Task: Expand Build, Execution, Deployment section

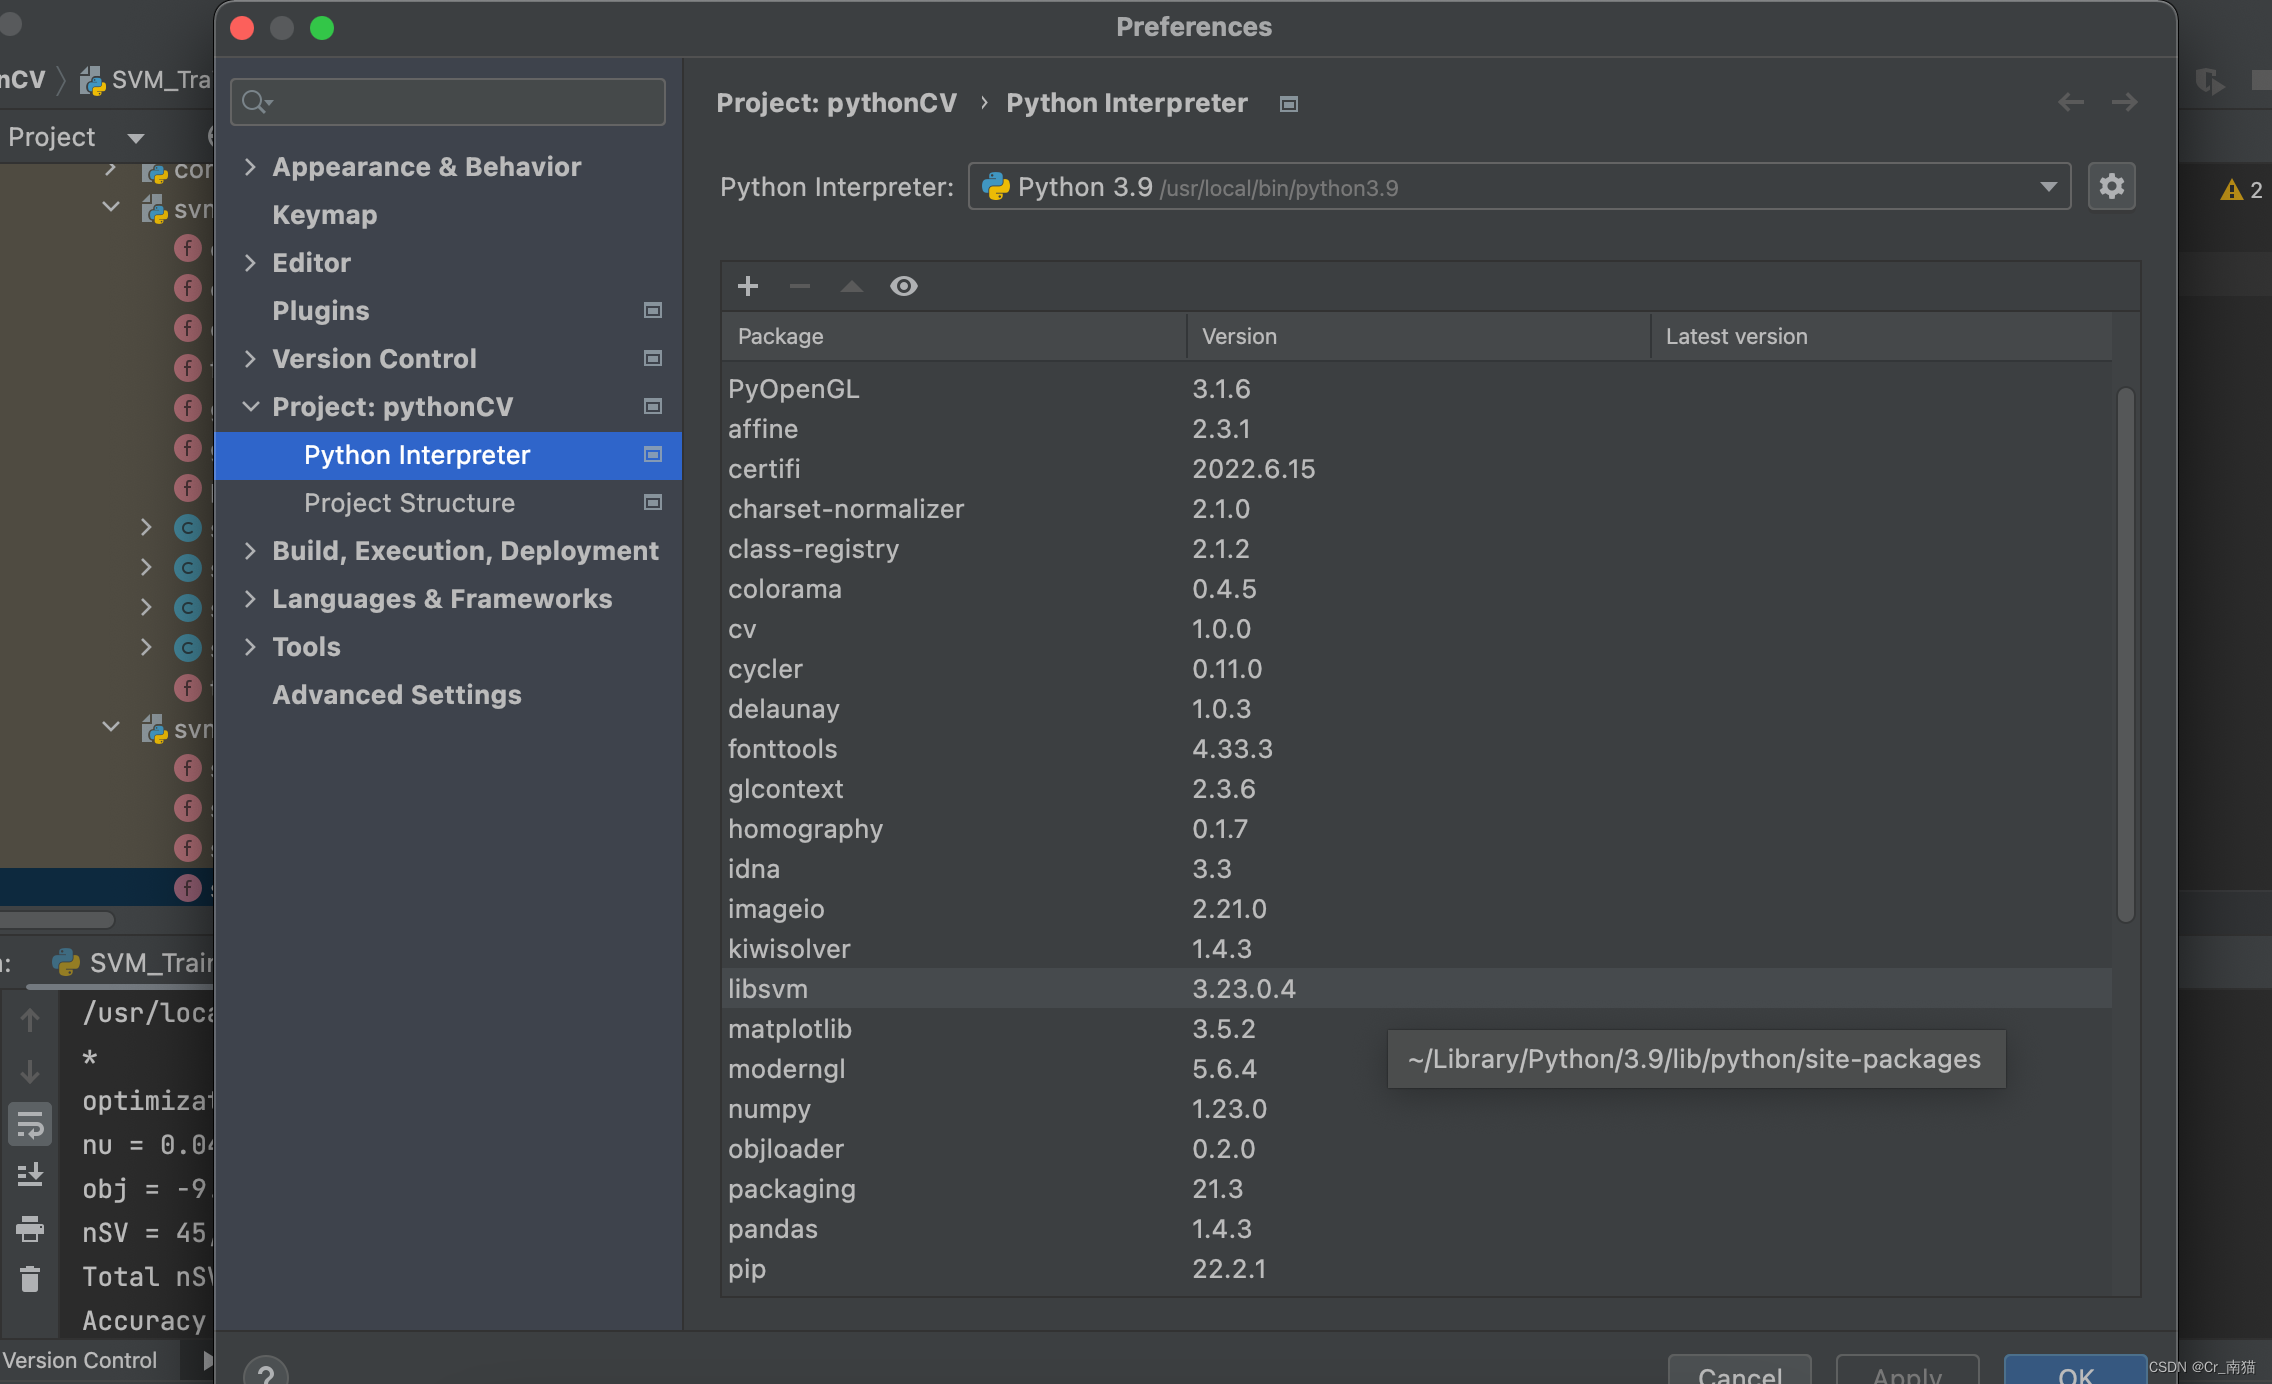Action: click(250, 551)
